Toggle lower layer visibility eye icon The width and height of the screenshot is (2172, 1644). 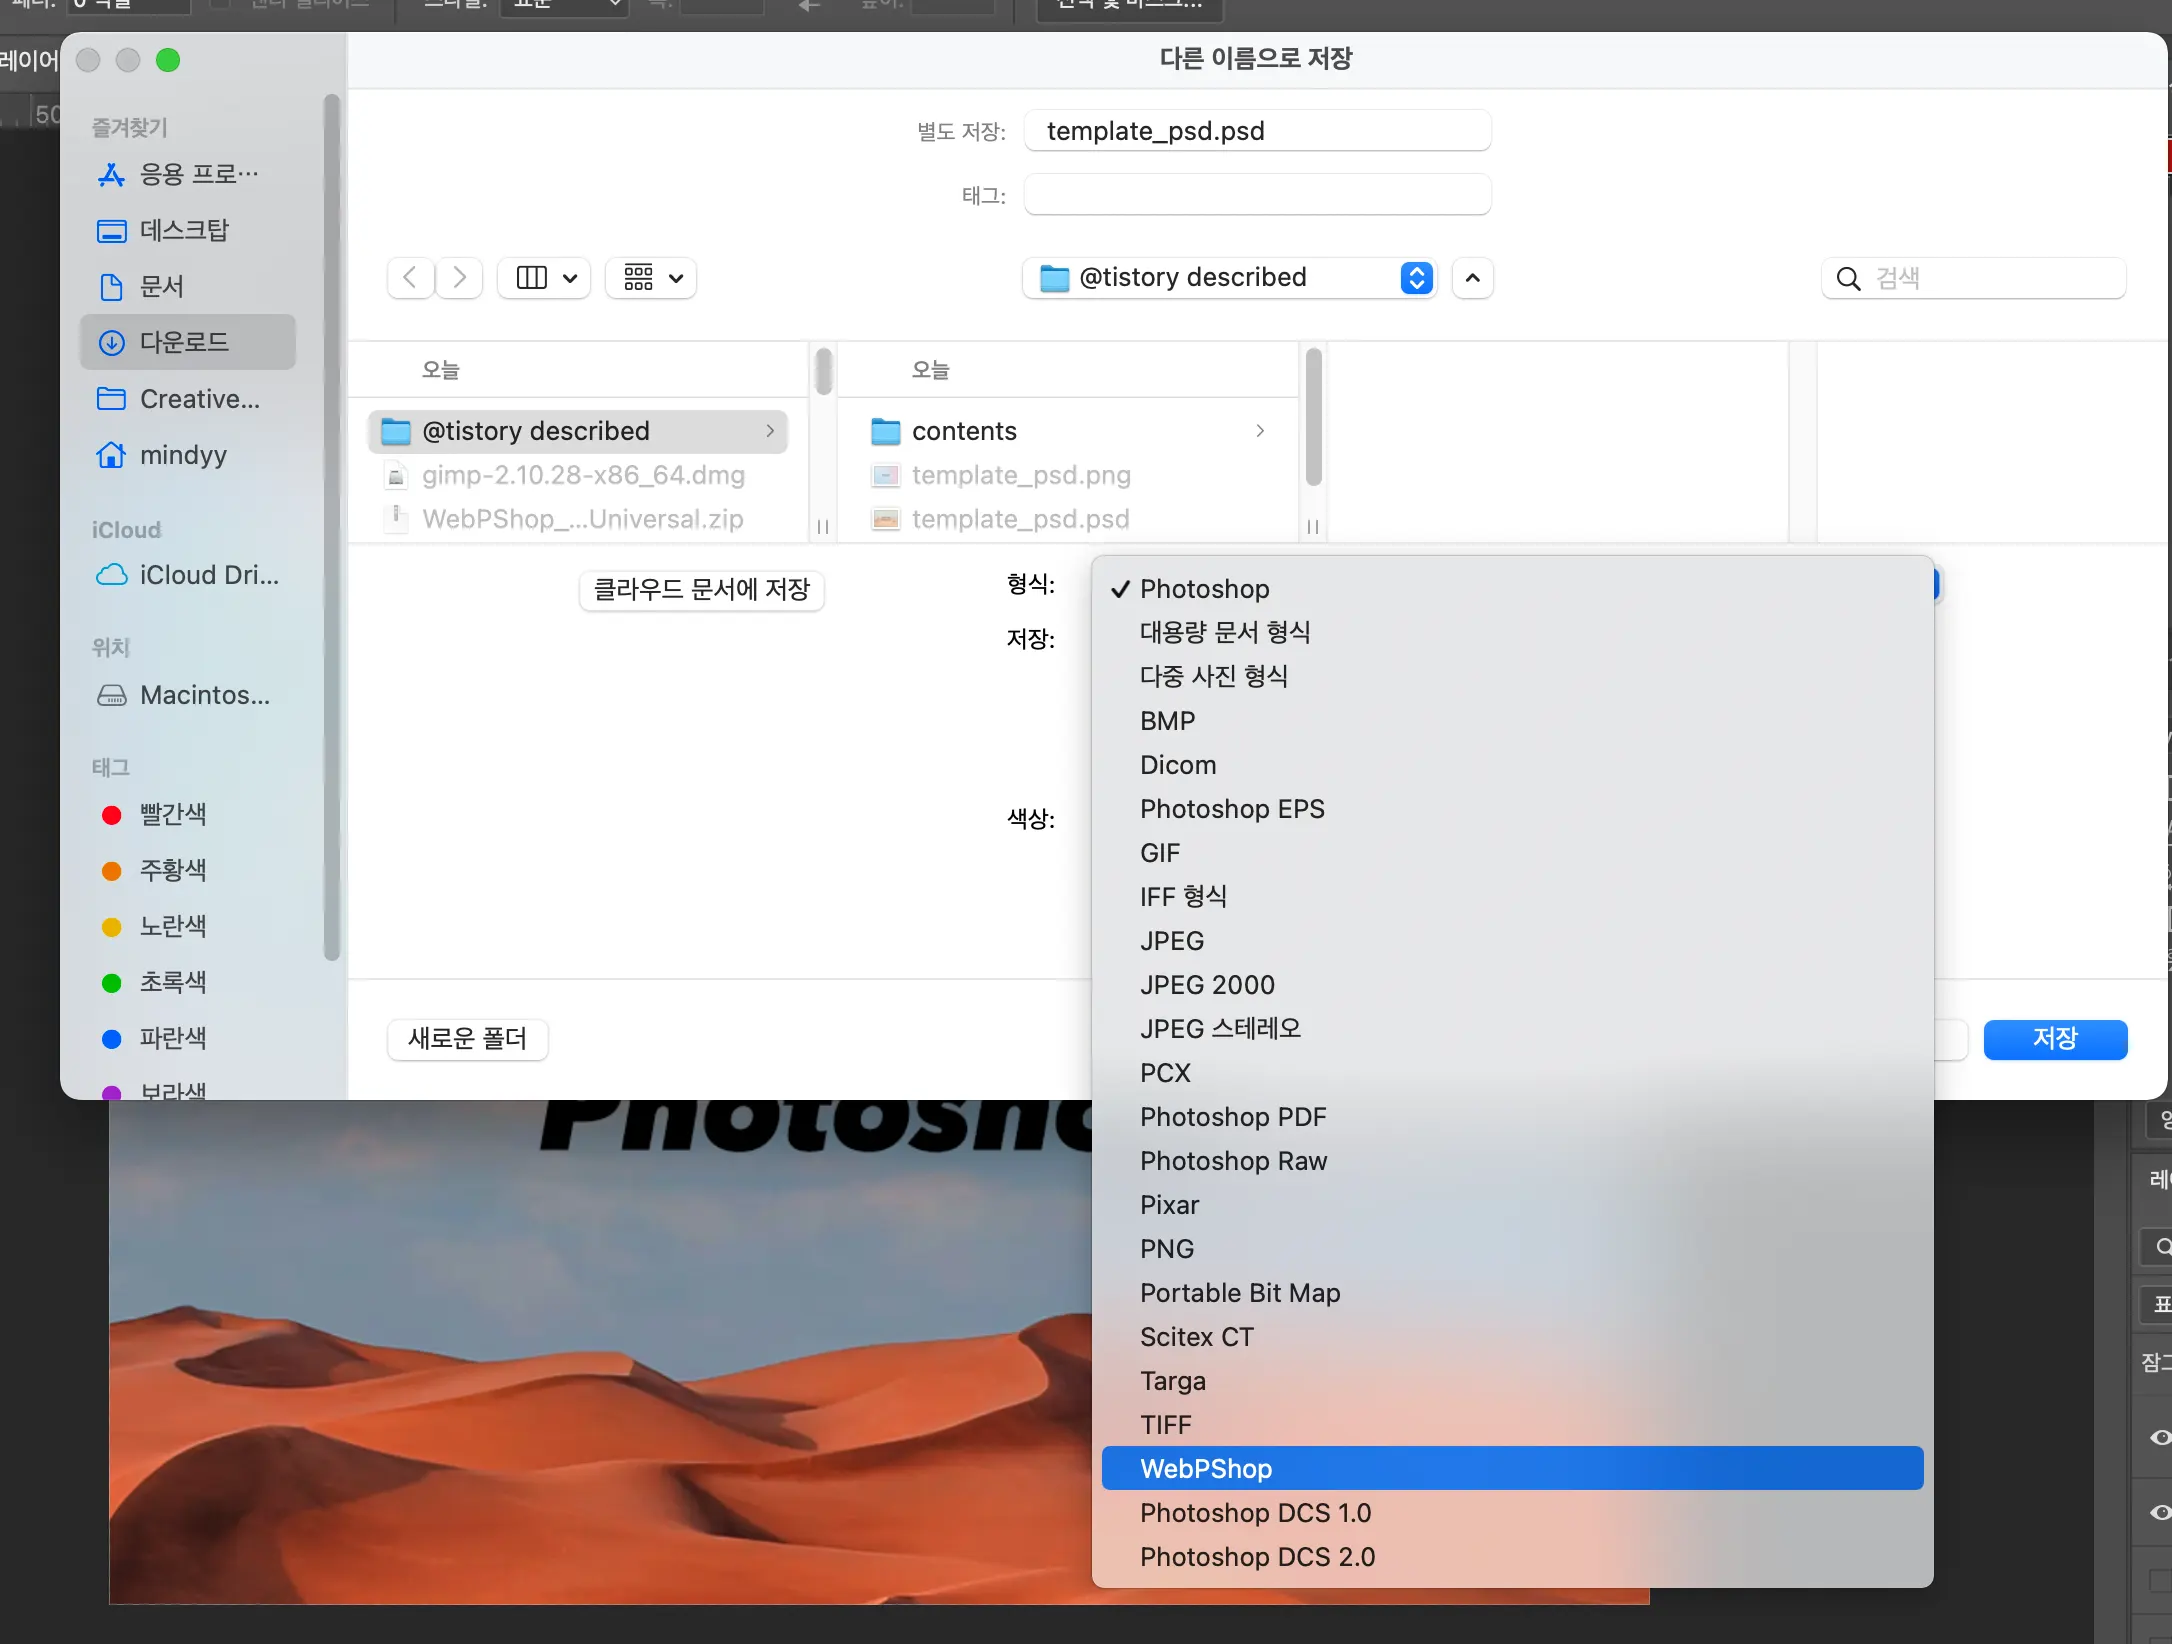[2160, 1512]
